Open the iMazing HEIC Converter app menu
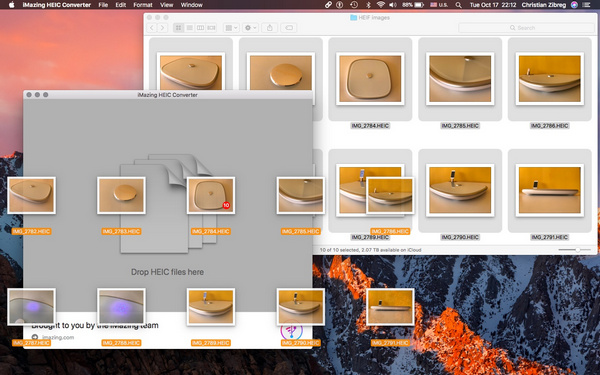 (x=57, y=5)
